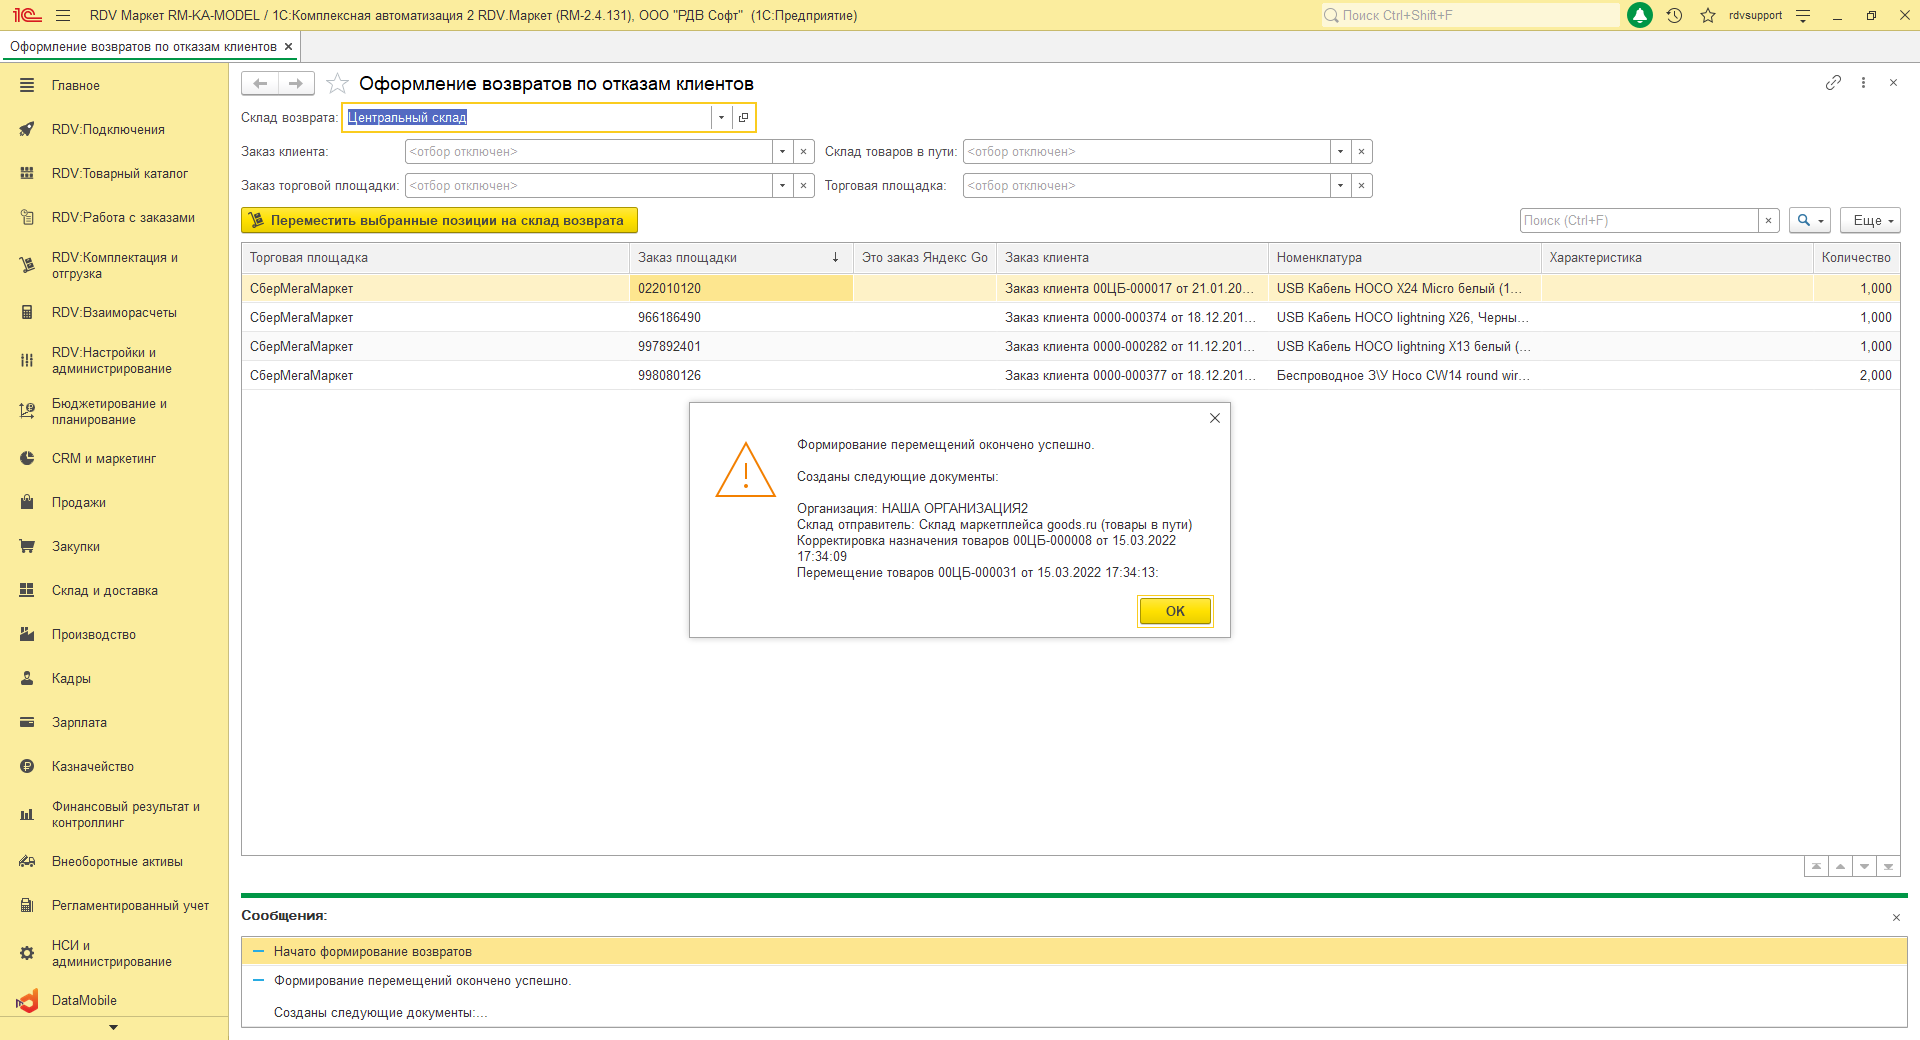Click Переместить выбранные позиции на склад возврата
Image resolution: width=1920 pixels, height=1040 pixels.
coord(439,221)
